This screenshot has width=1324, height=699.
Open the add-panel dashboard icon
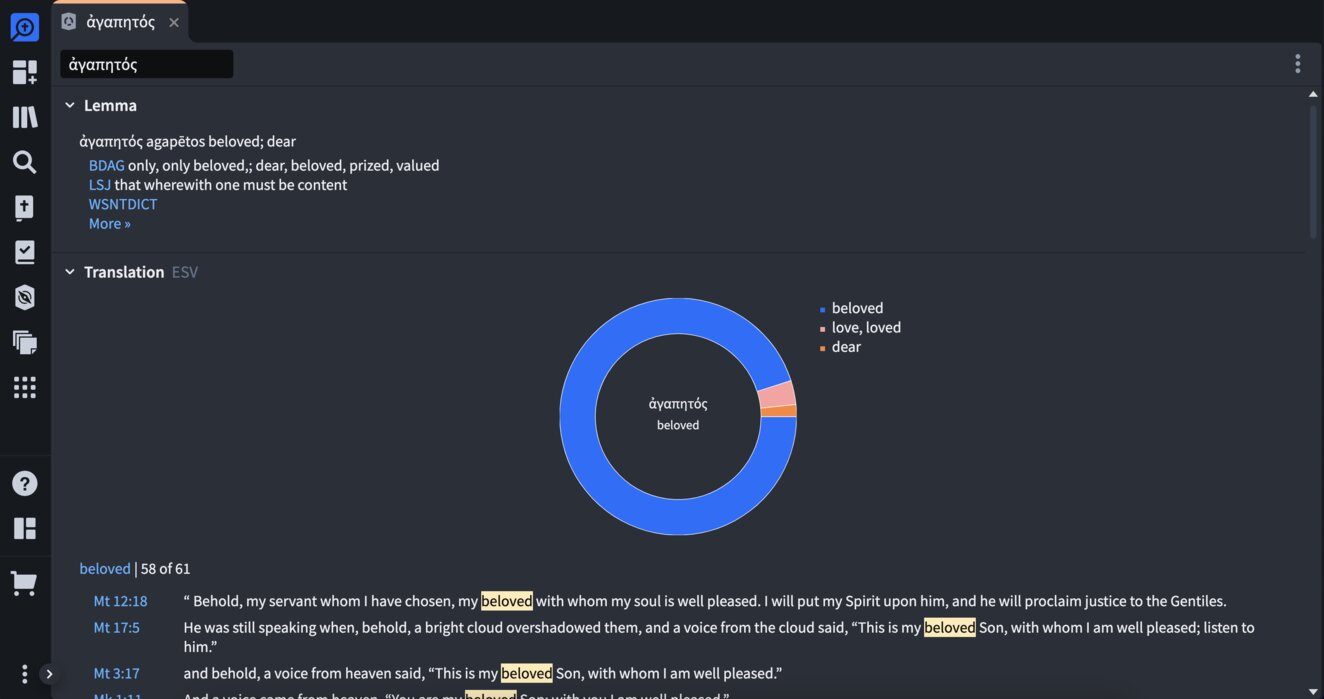click(24, 72)
